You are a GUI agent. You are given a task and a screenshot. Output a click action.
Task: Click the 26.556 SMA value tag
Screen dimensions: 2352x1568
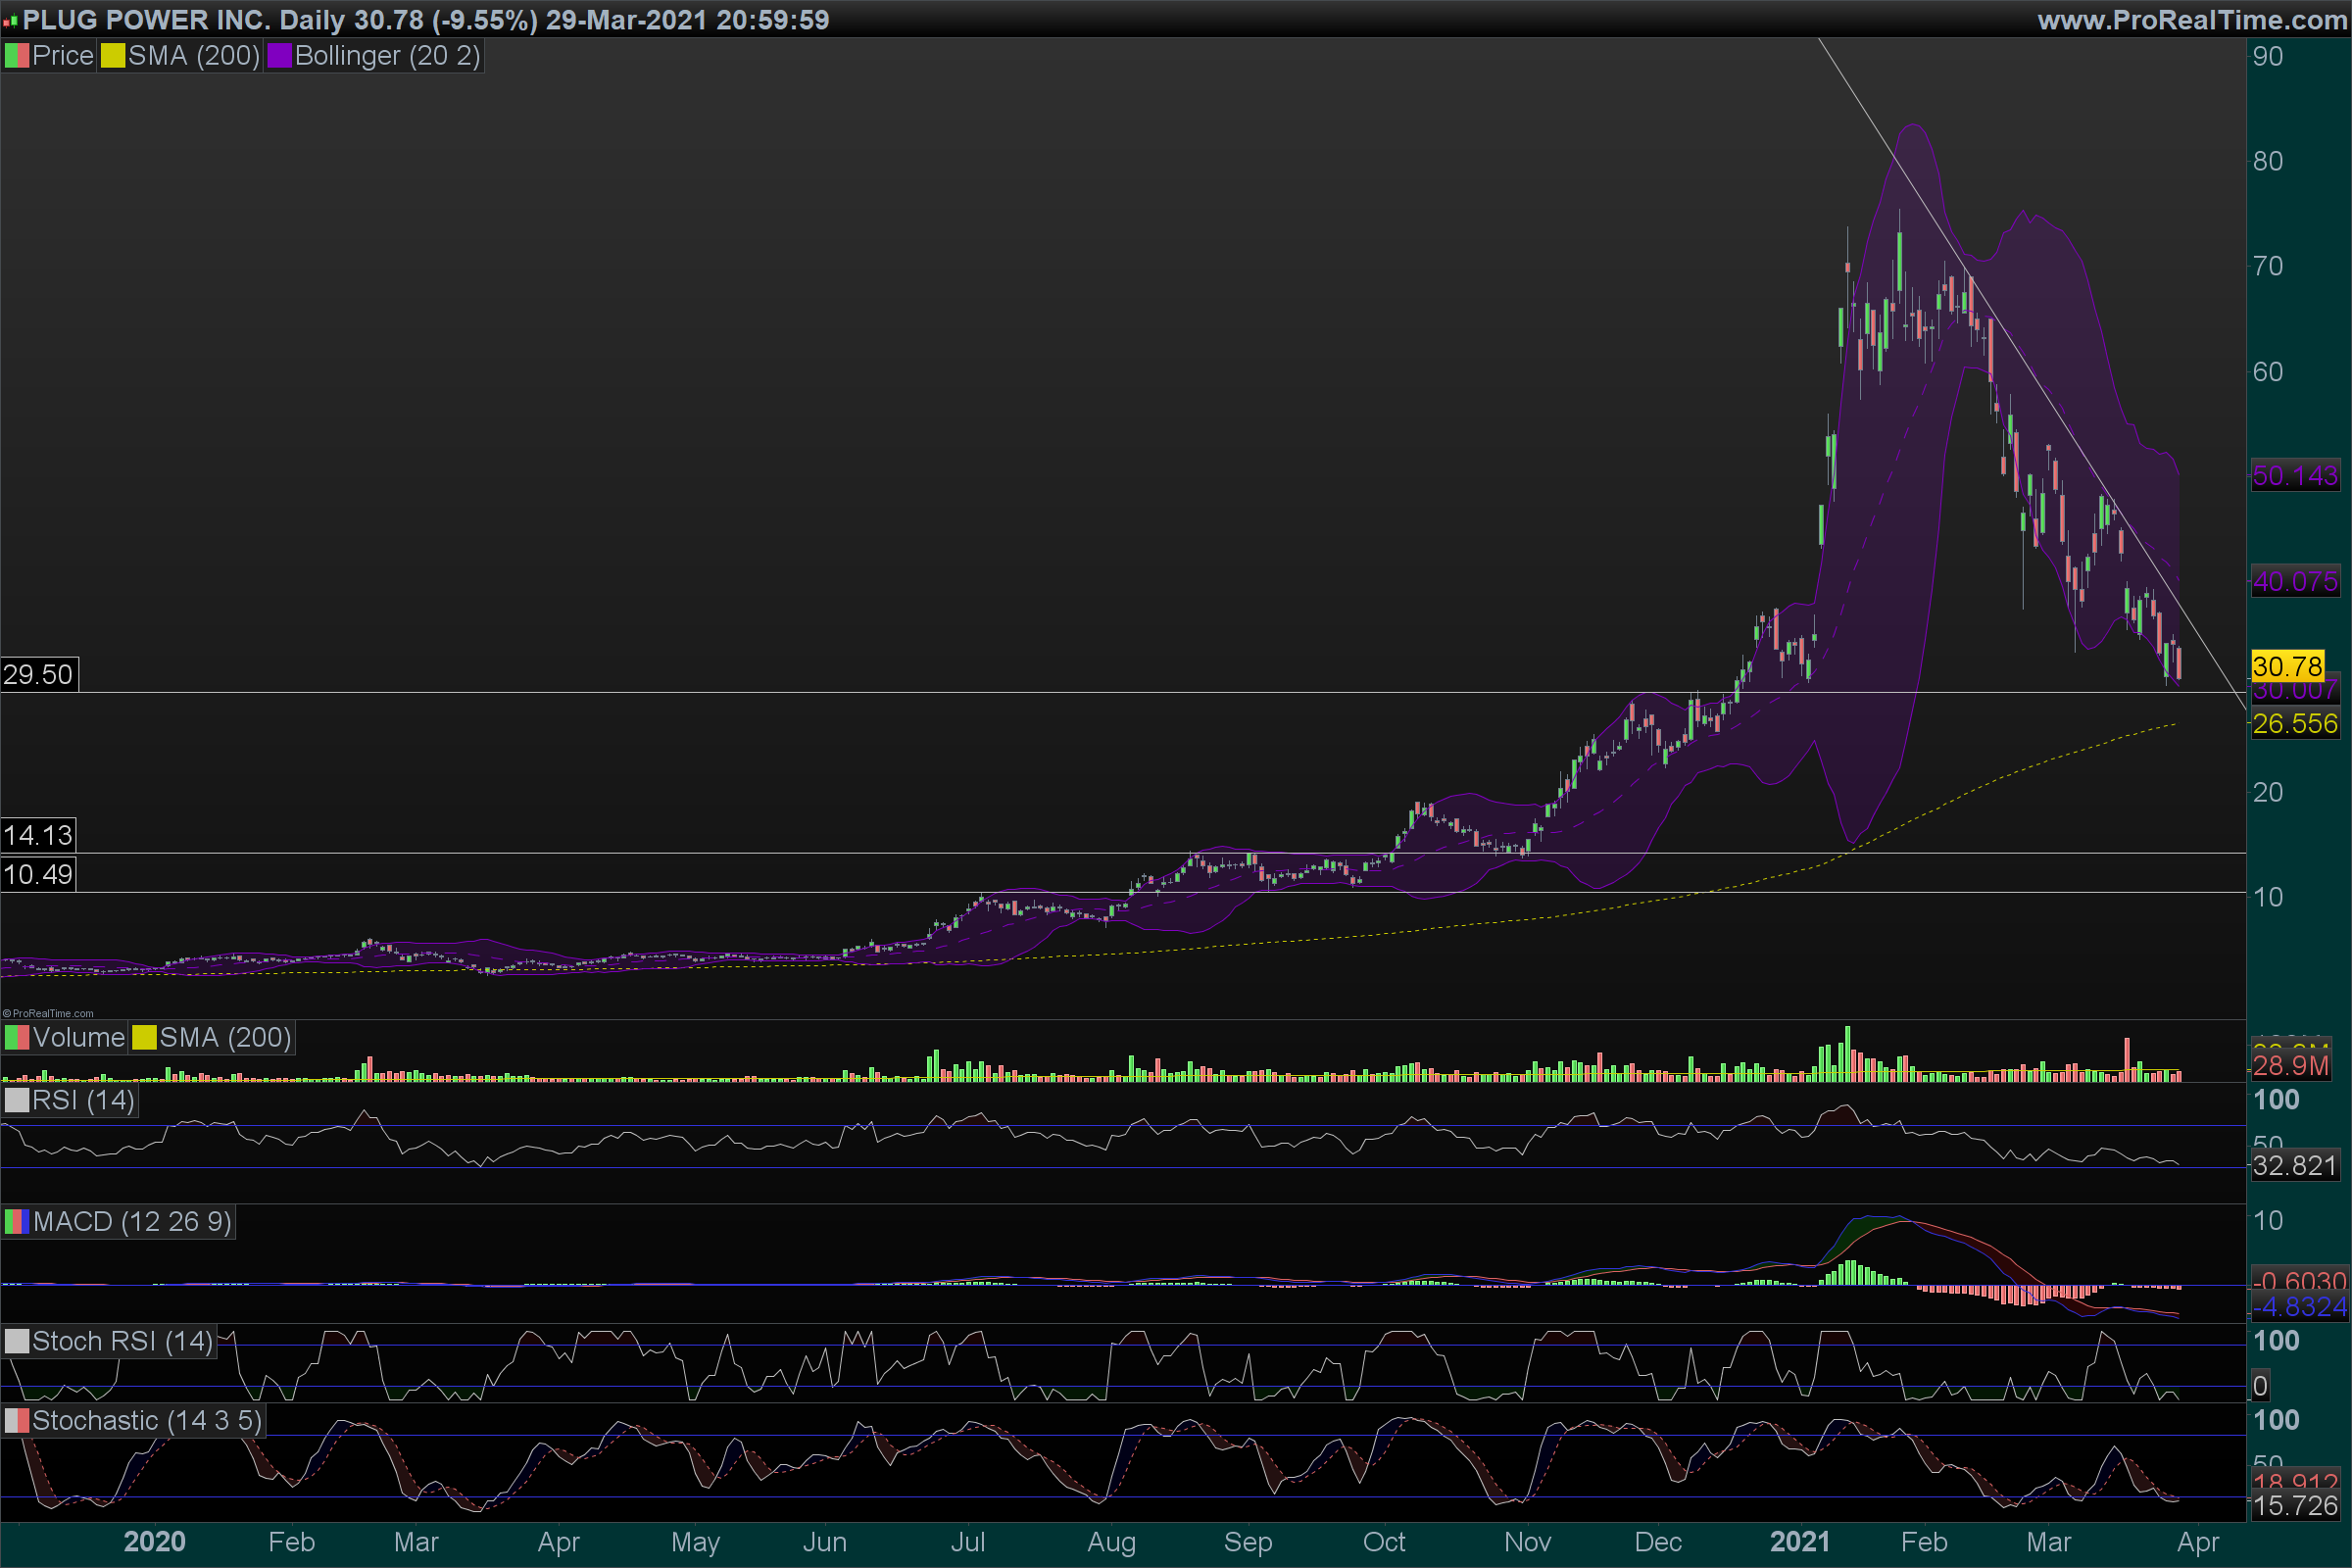(x=2294, y=724)
